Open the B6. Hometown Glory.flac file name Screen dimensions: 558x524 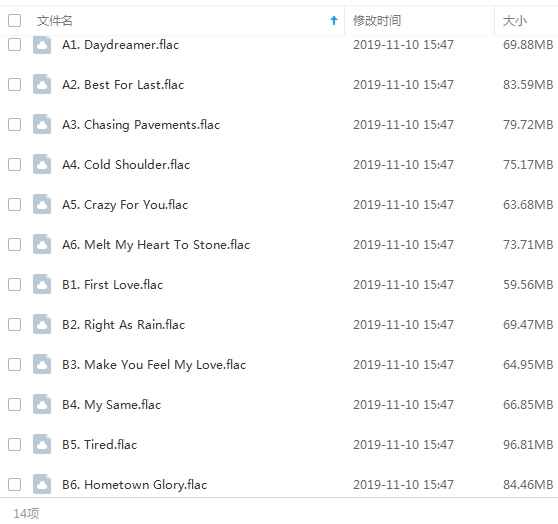(x=135, y=484)
